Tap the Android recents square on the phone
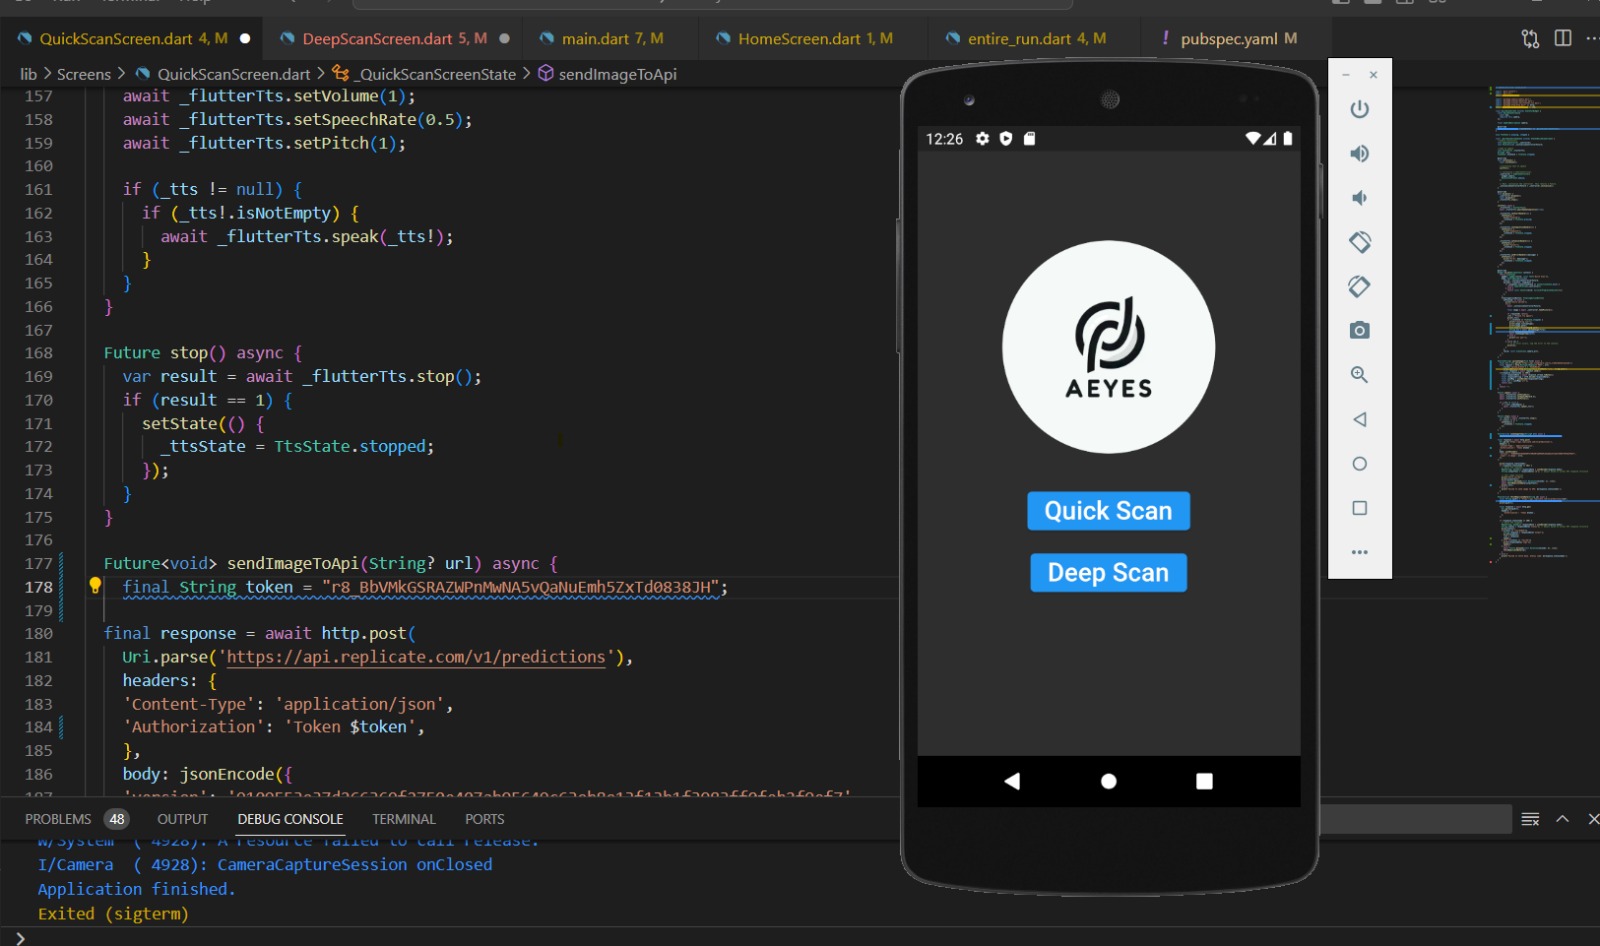This screenshot has height=946, width=1600. (1204, 781)
